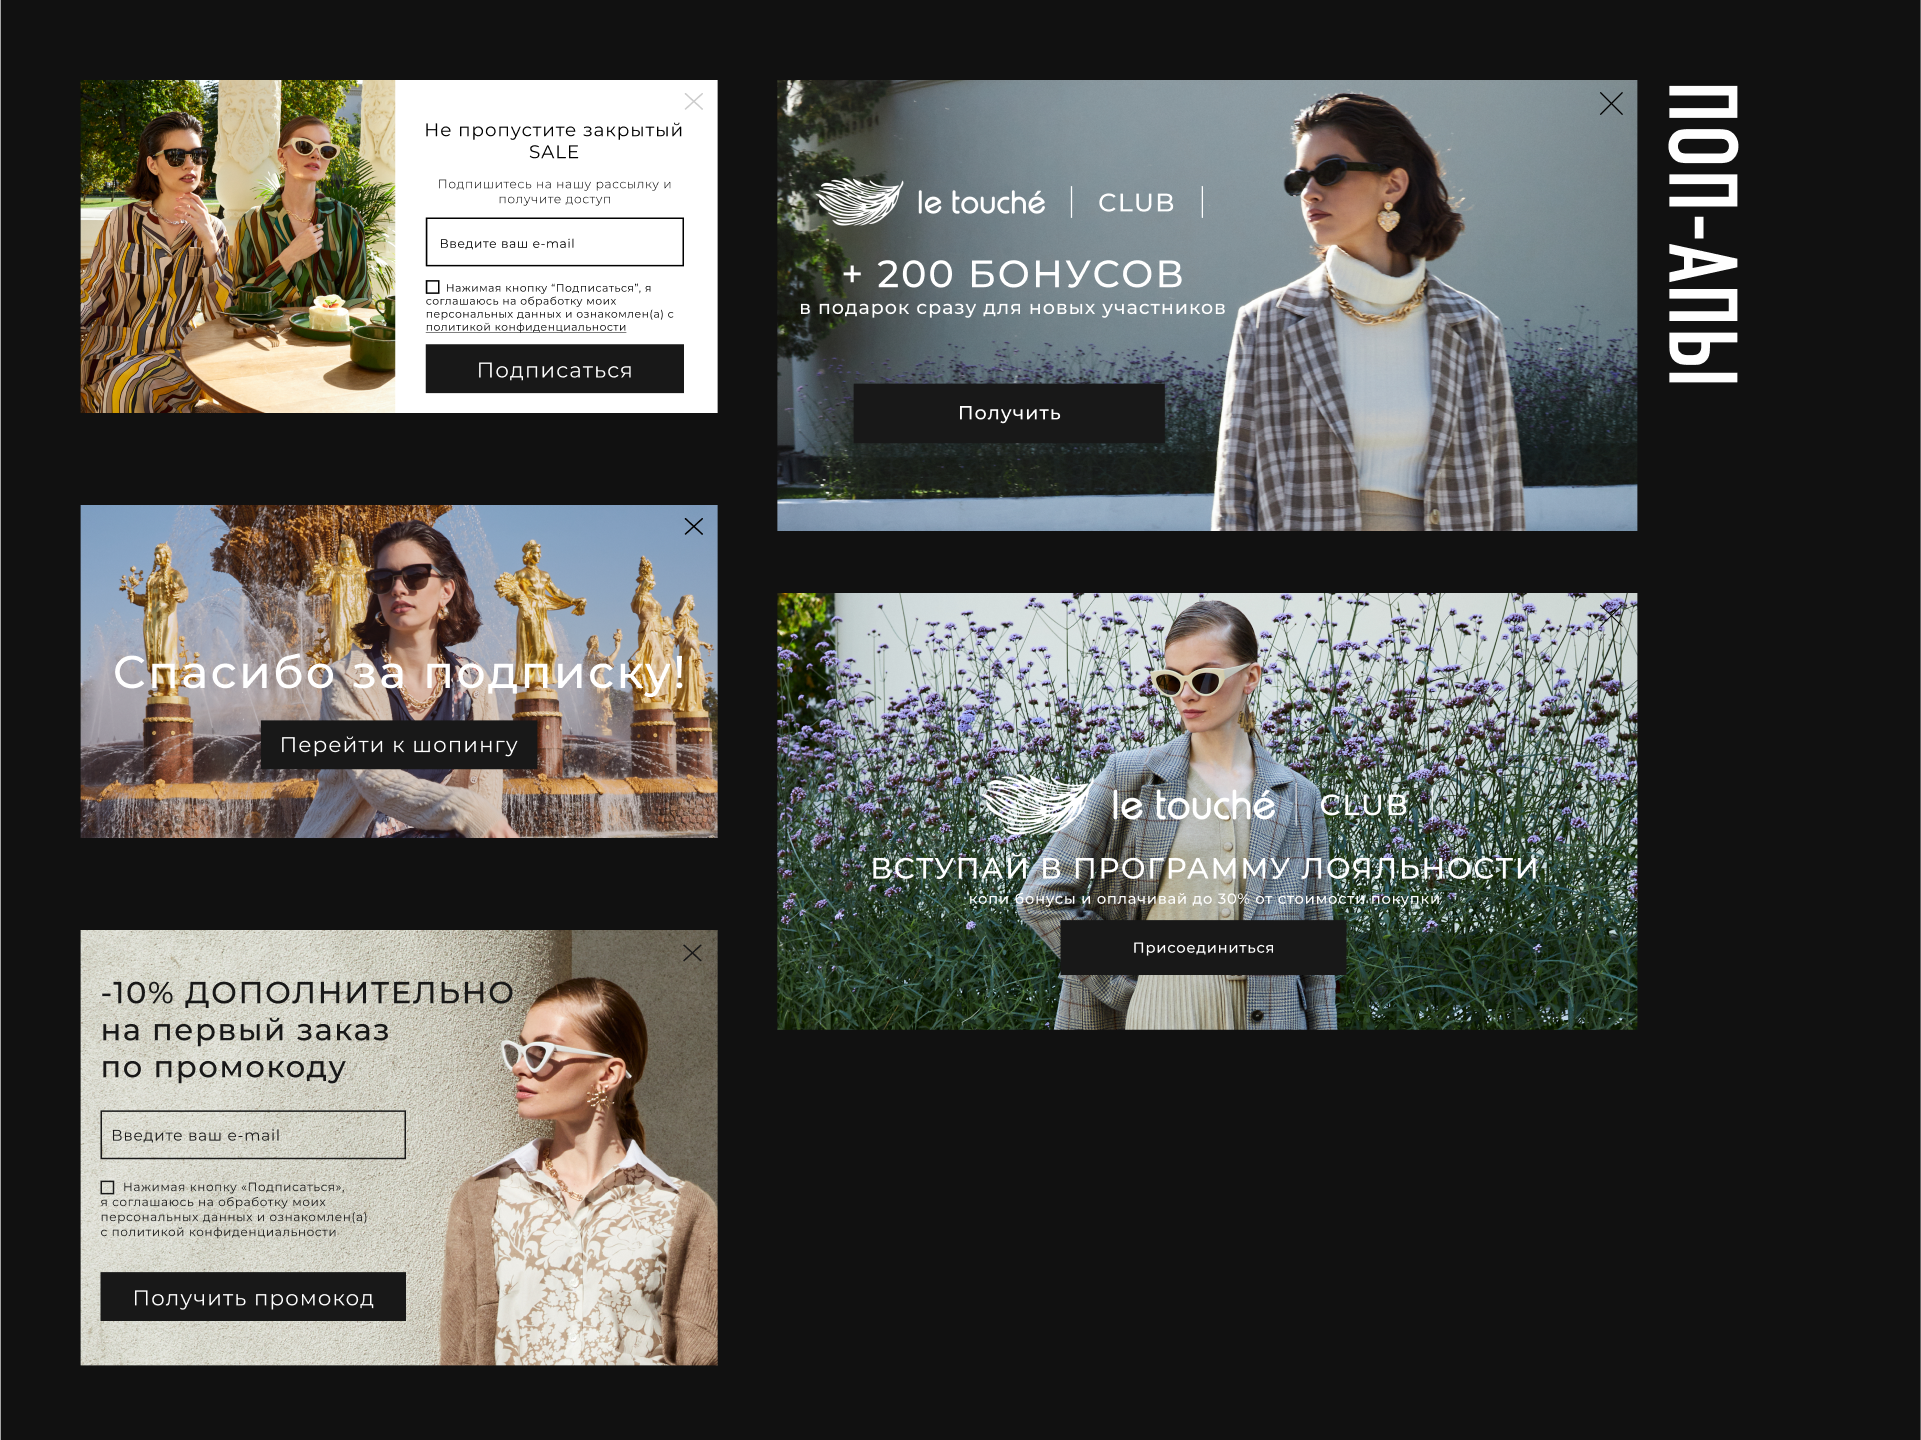Viewport: 1921px width, 1440px height.
Task: Close the 200 bonus club popup
Action: pos(1610,104)
